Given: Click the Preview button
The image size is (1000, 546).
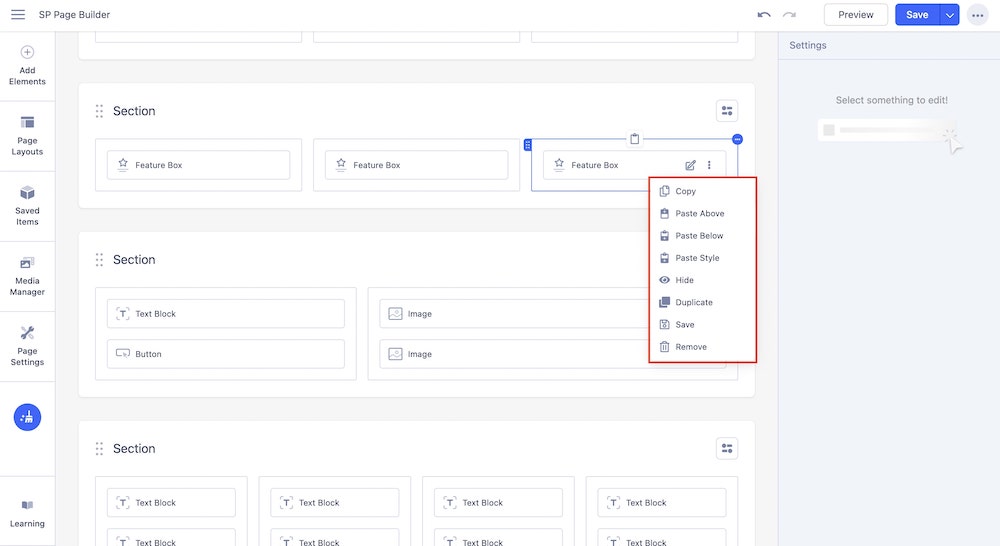Looking at the screenshot, I should pyautogui.click(x=855, y=15).
